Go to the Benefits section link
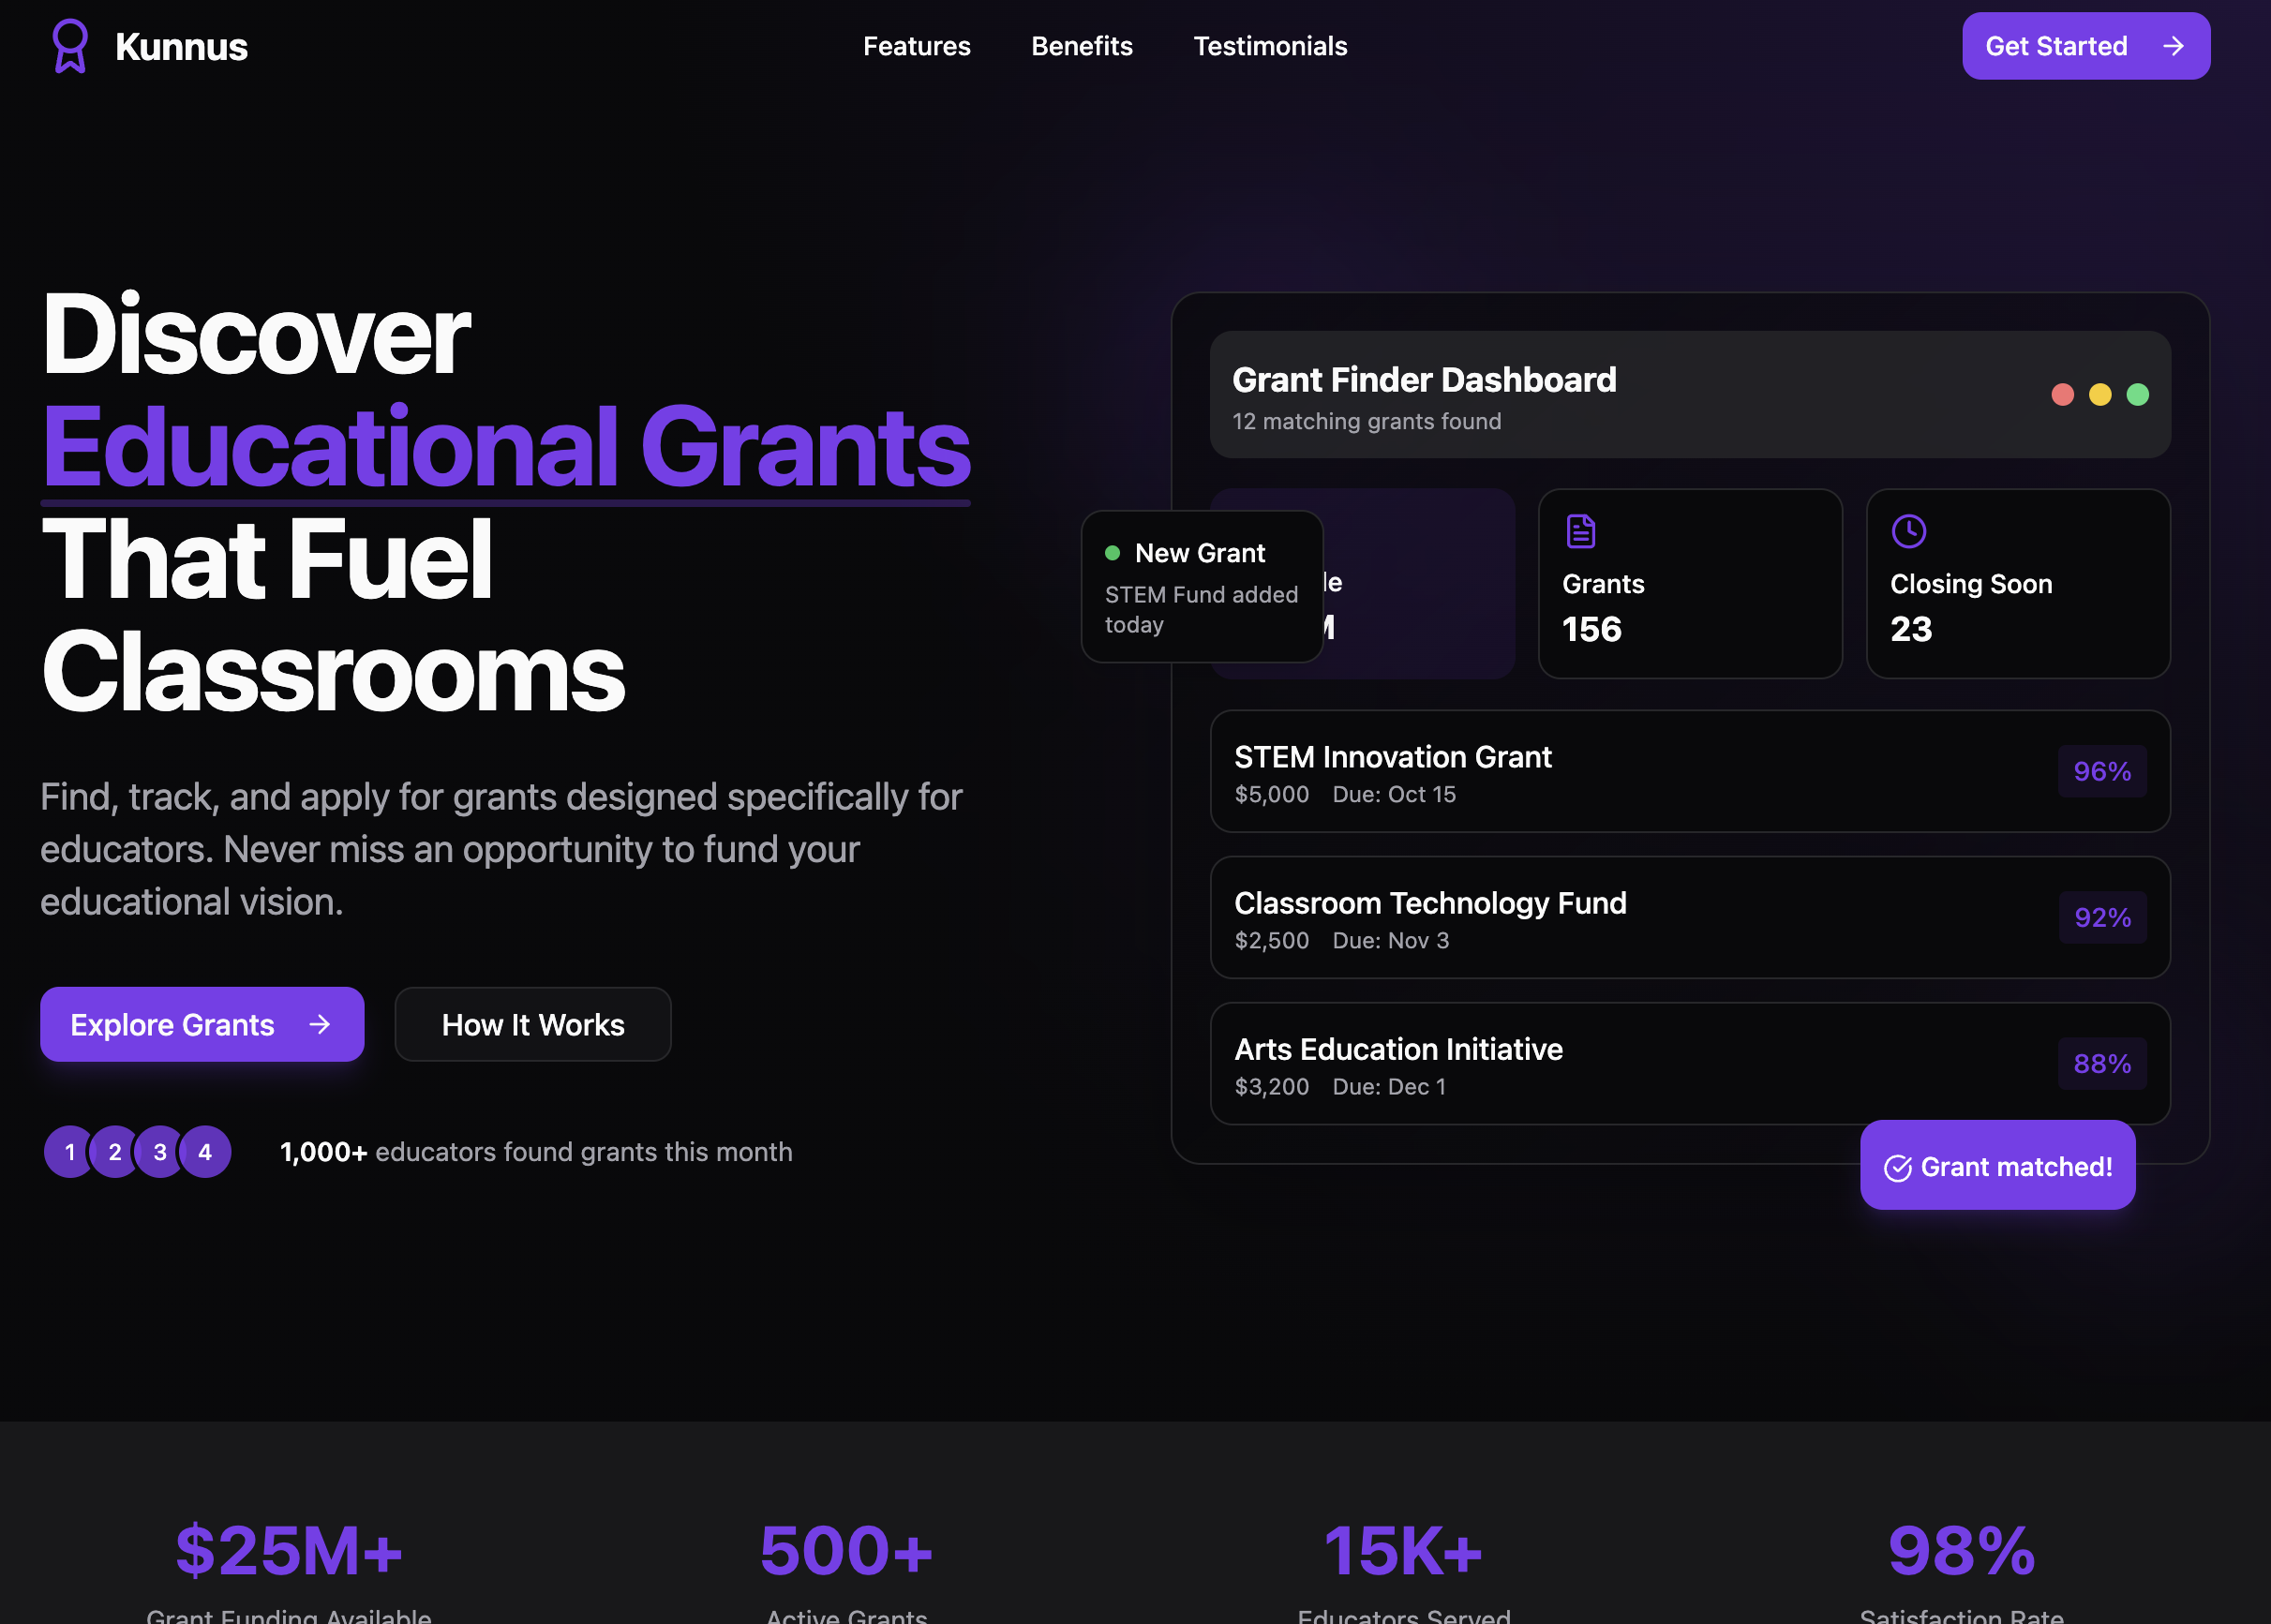 (1081, 46)
